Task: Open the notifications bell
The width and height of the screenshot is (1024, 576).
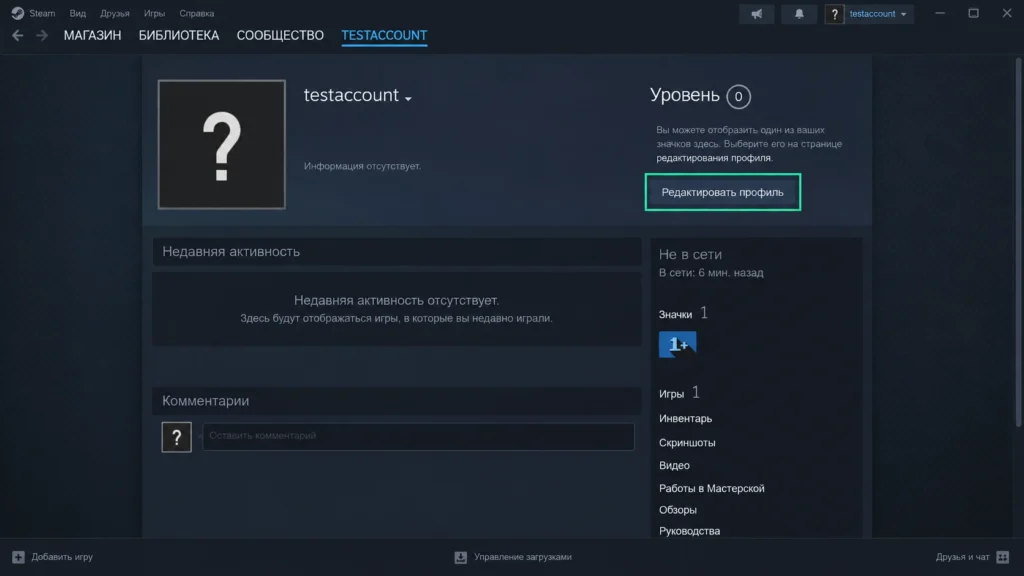Action: pos(799,14)
